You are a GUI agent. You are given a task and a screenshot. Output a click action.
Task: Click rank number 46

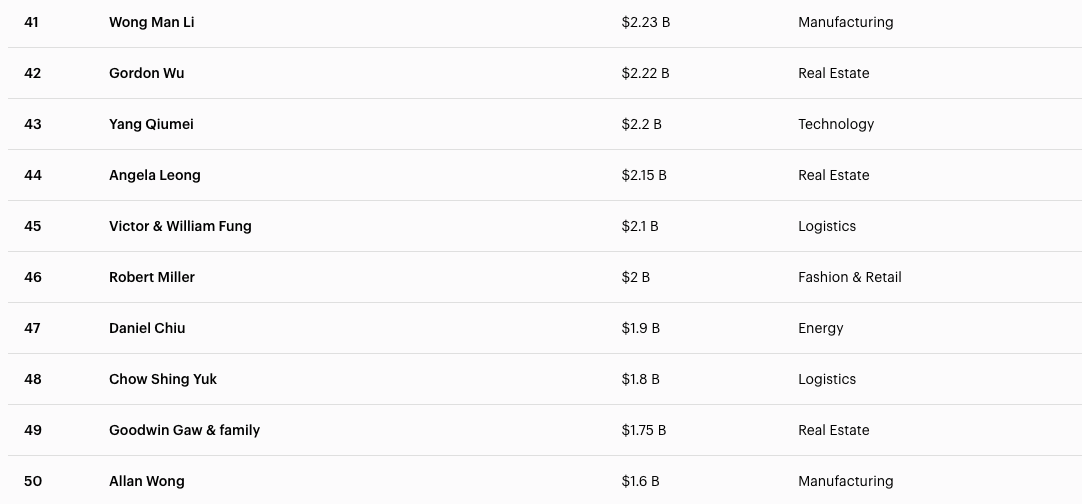click(x=33, y=277)
